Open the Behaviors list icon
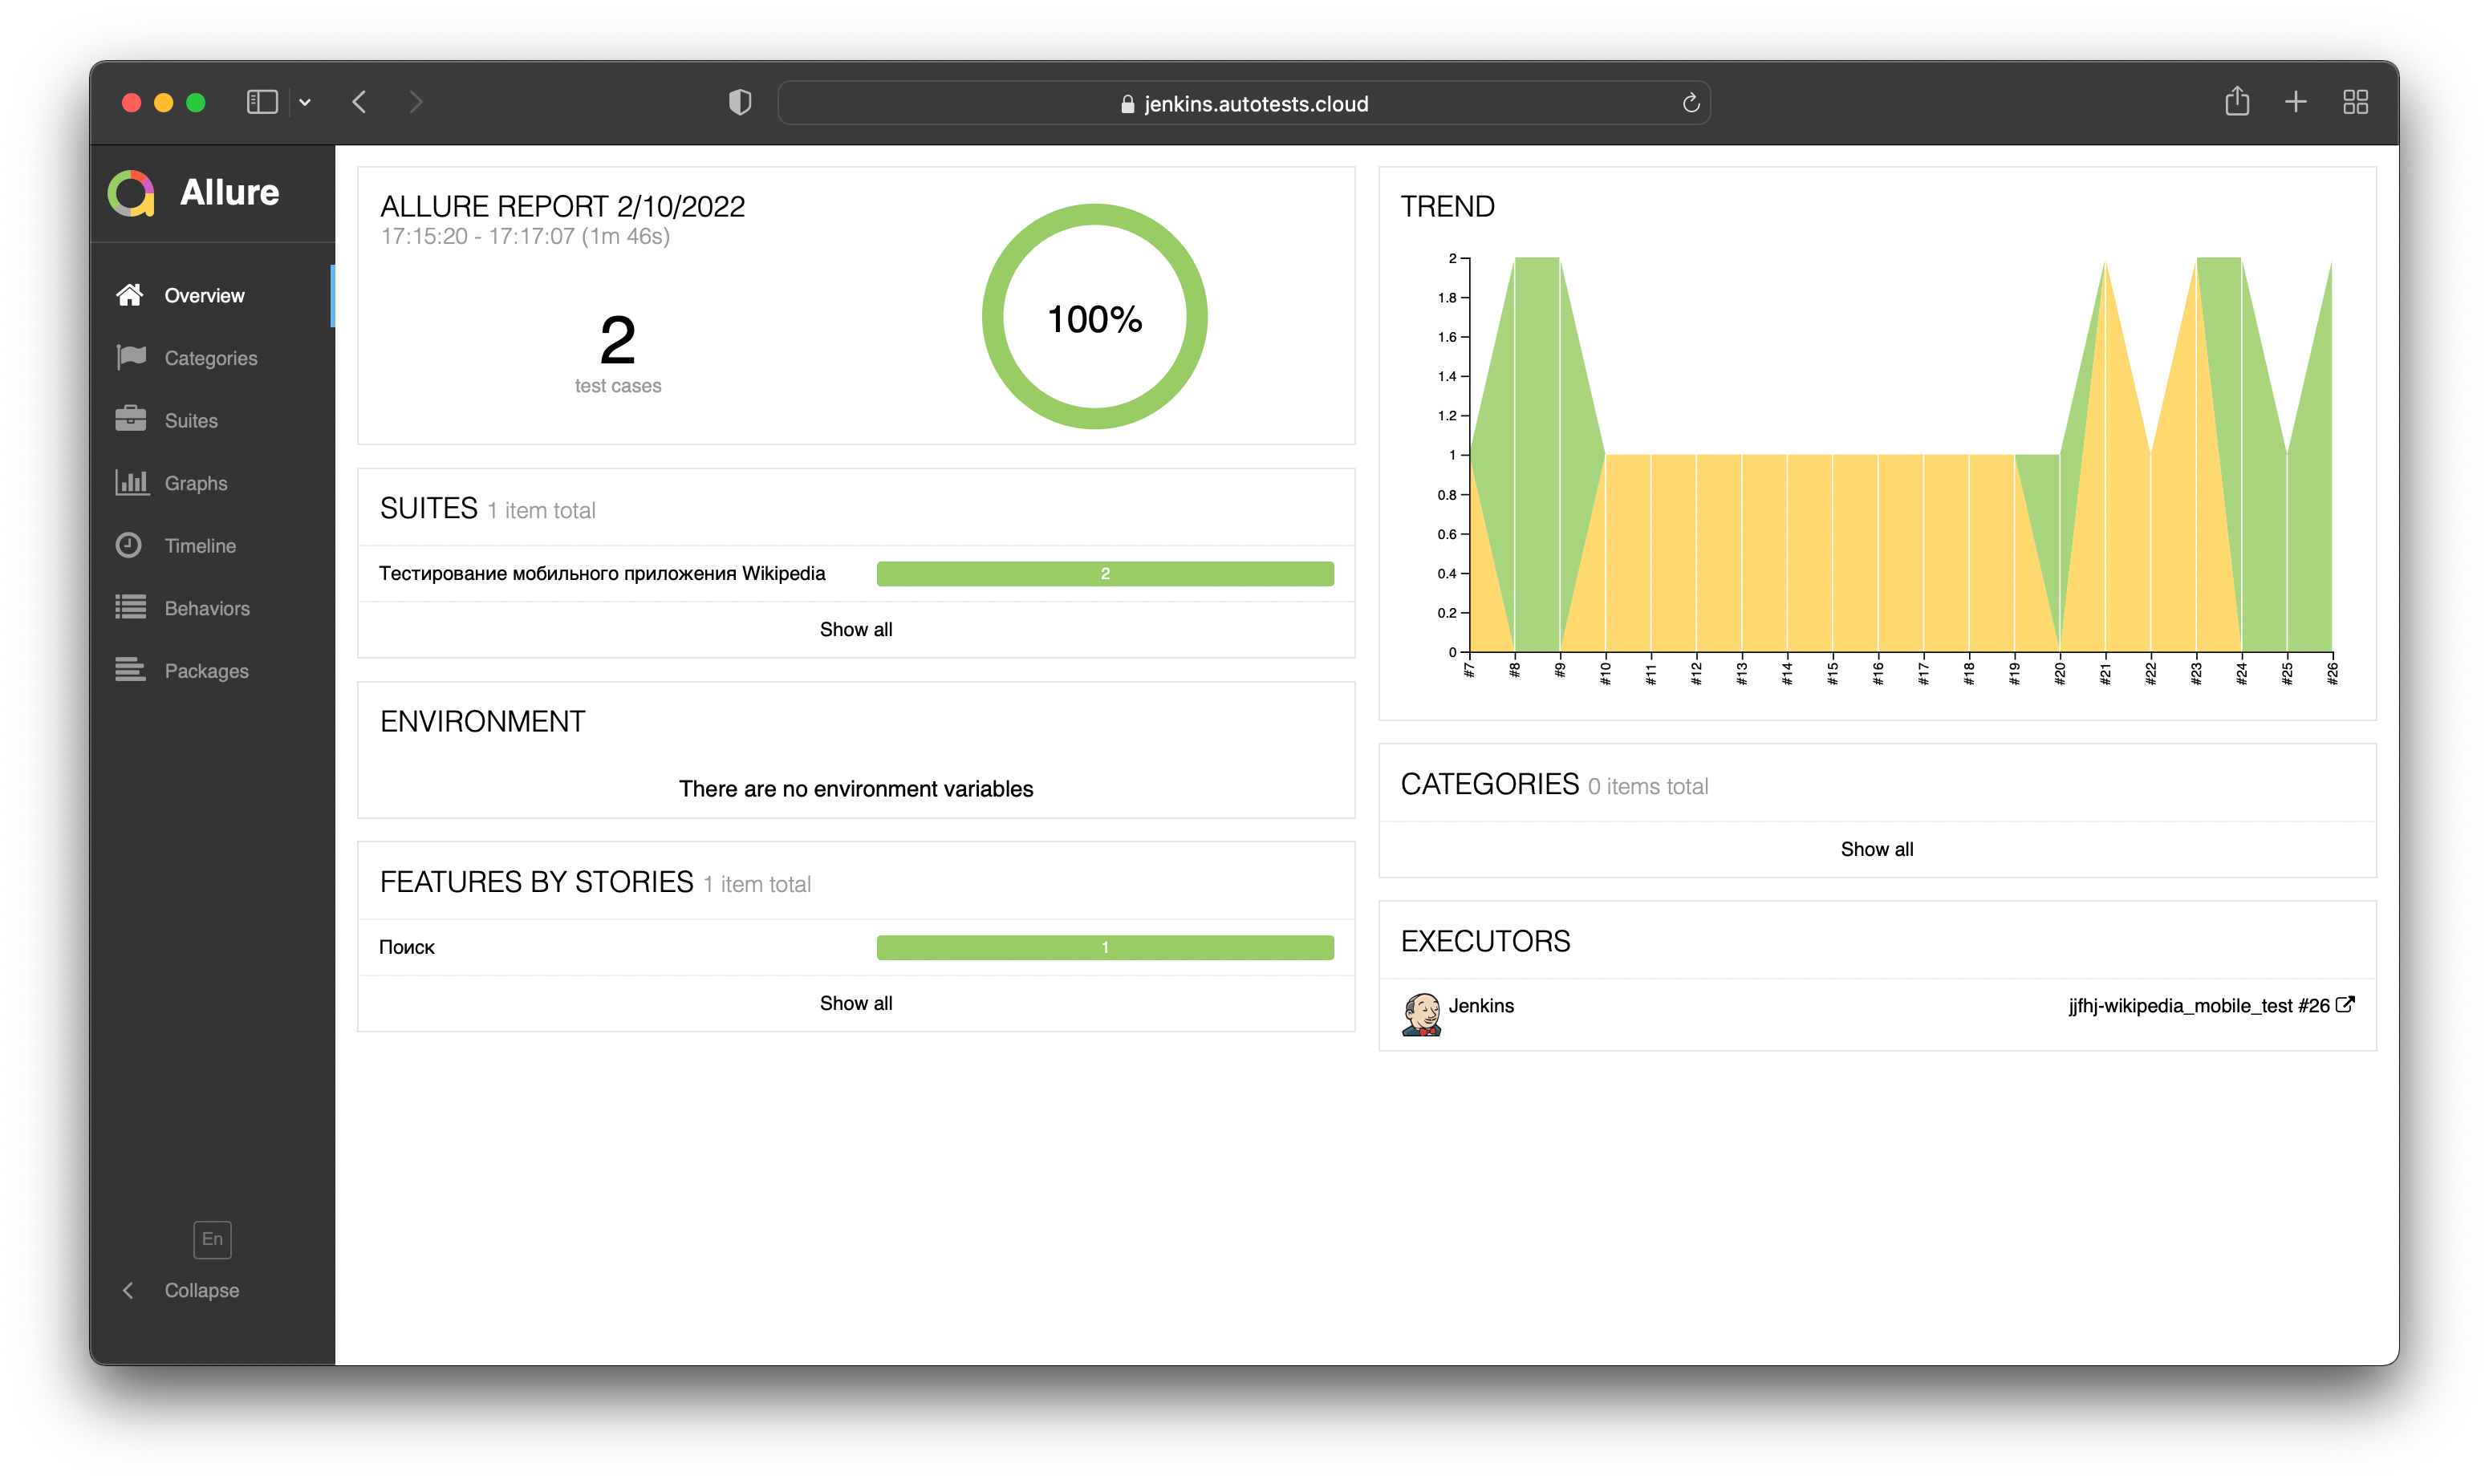 coord(131,608)
